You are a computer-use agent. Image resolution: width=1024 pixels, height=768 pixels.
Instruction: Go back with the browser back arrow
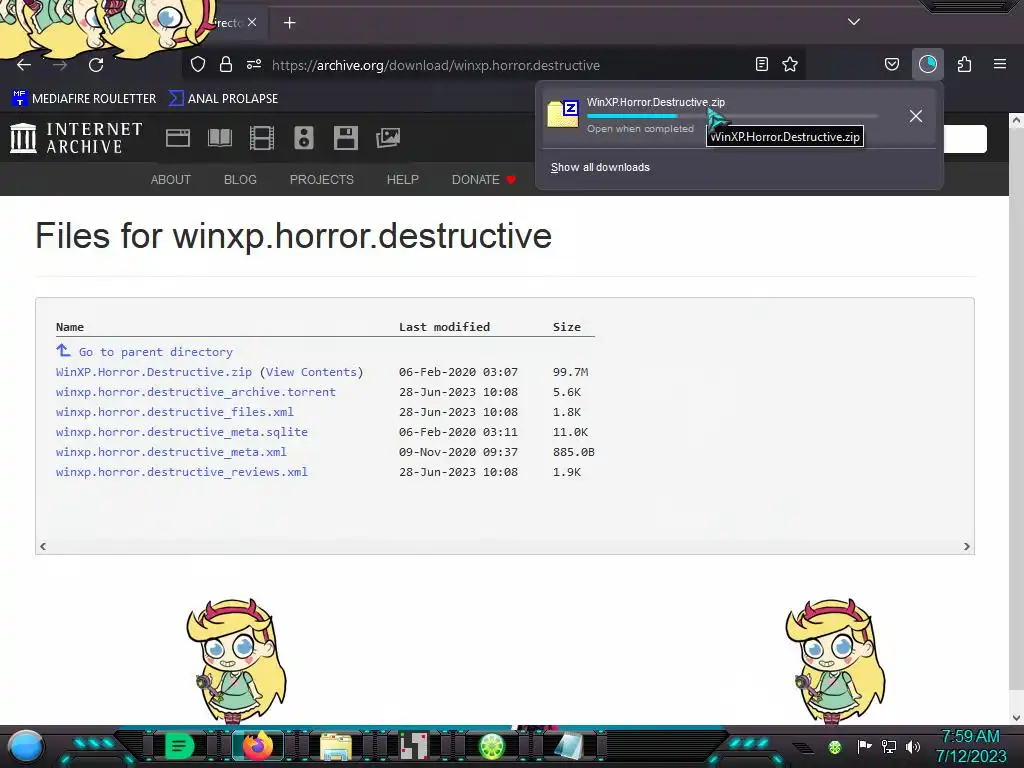coord(24,65)
